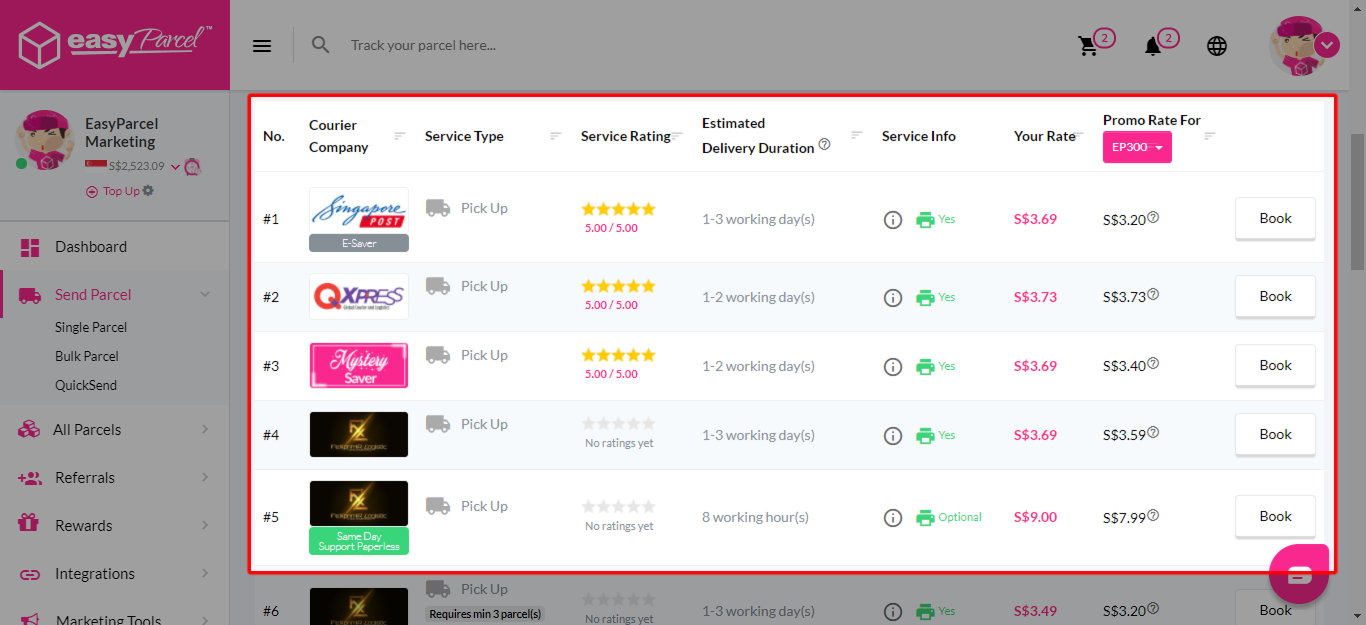The image size is (1366, 625).
Task: Expand the account avatar dropdown
Action: point(1327,45)
